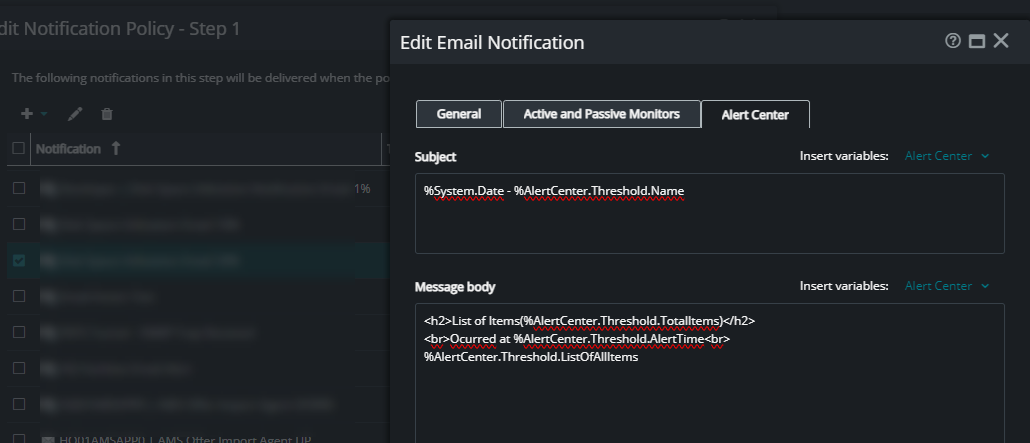
Task: Expand Subject Alert Center variables dropdown
Action: point(947,156)
